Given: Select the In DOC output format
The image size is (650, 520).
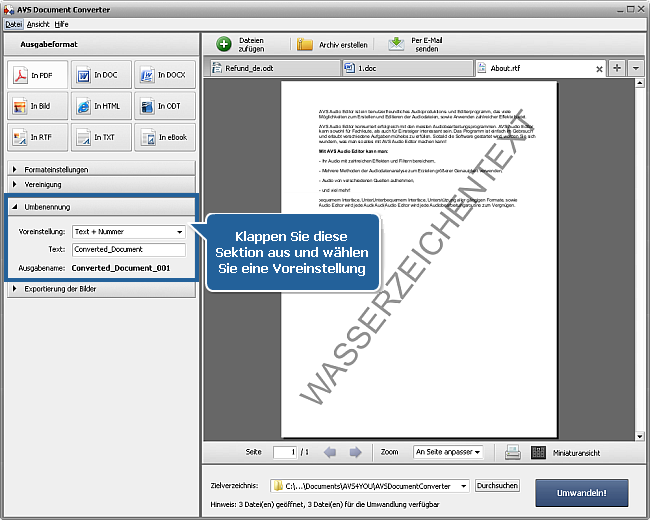Looking at the screenshot, I should pos(101,75).
